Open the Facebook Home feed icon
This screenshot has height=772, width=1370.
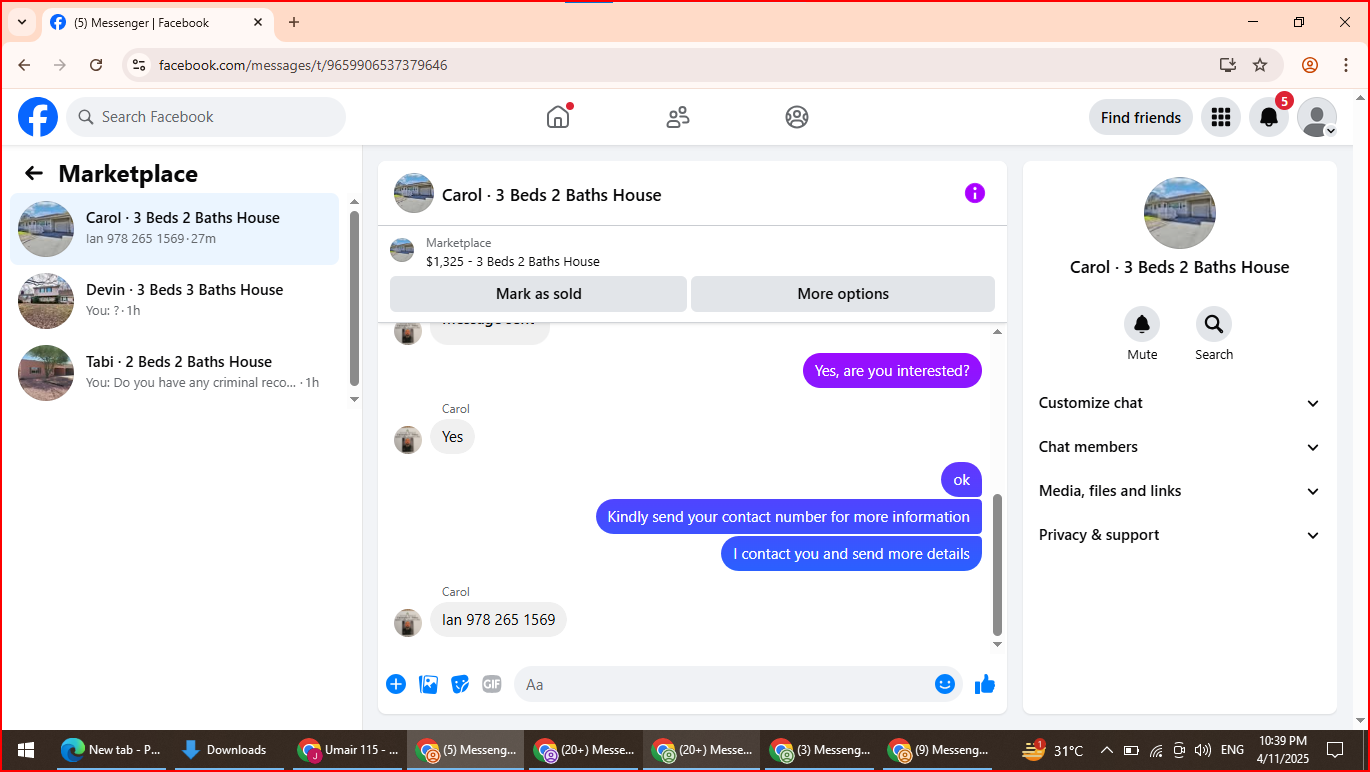tap(558, 117)
